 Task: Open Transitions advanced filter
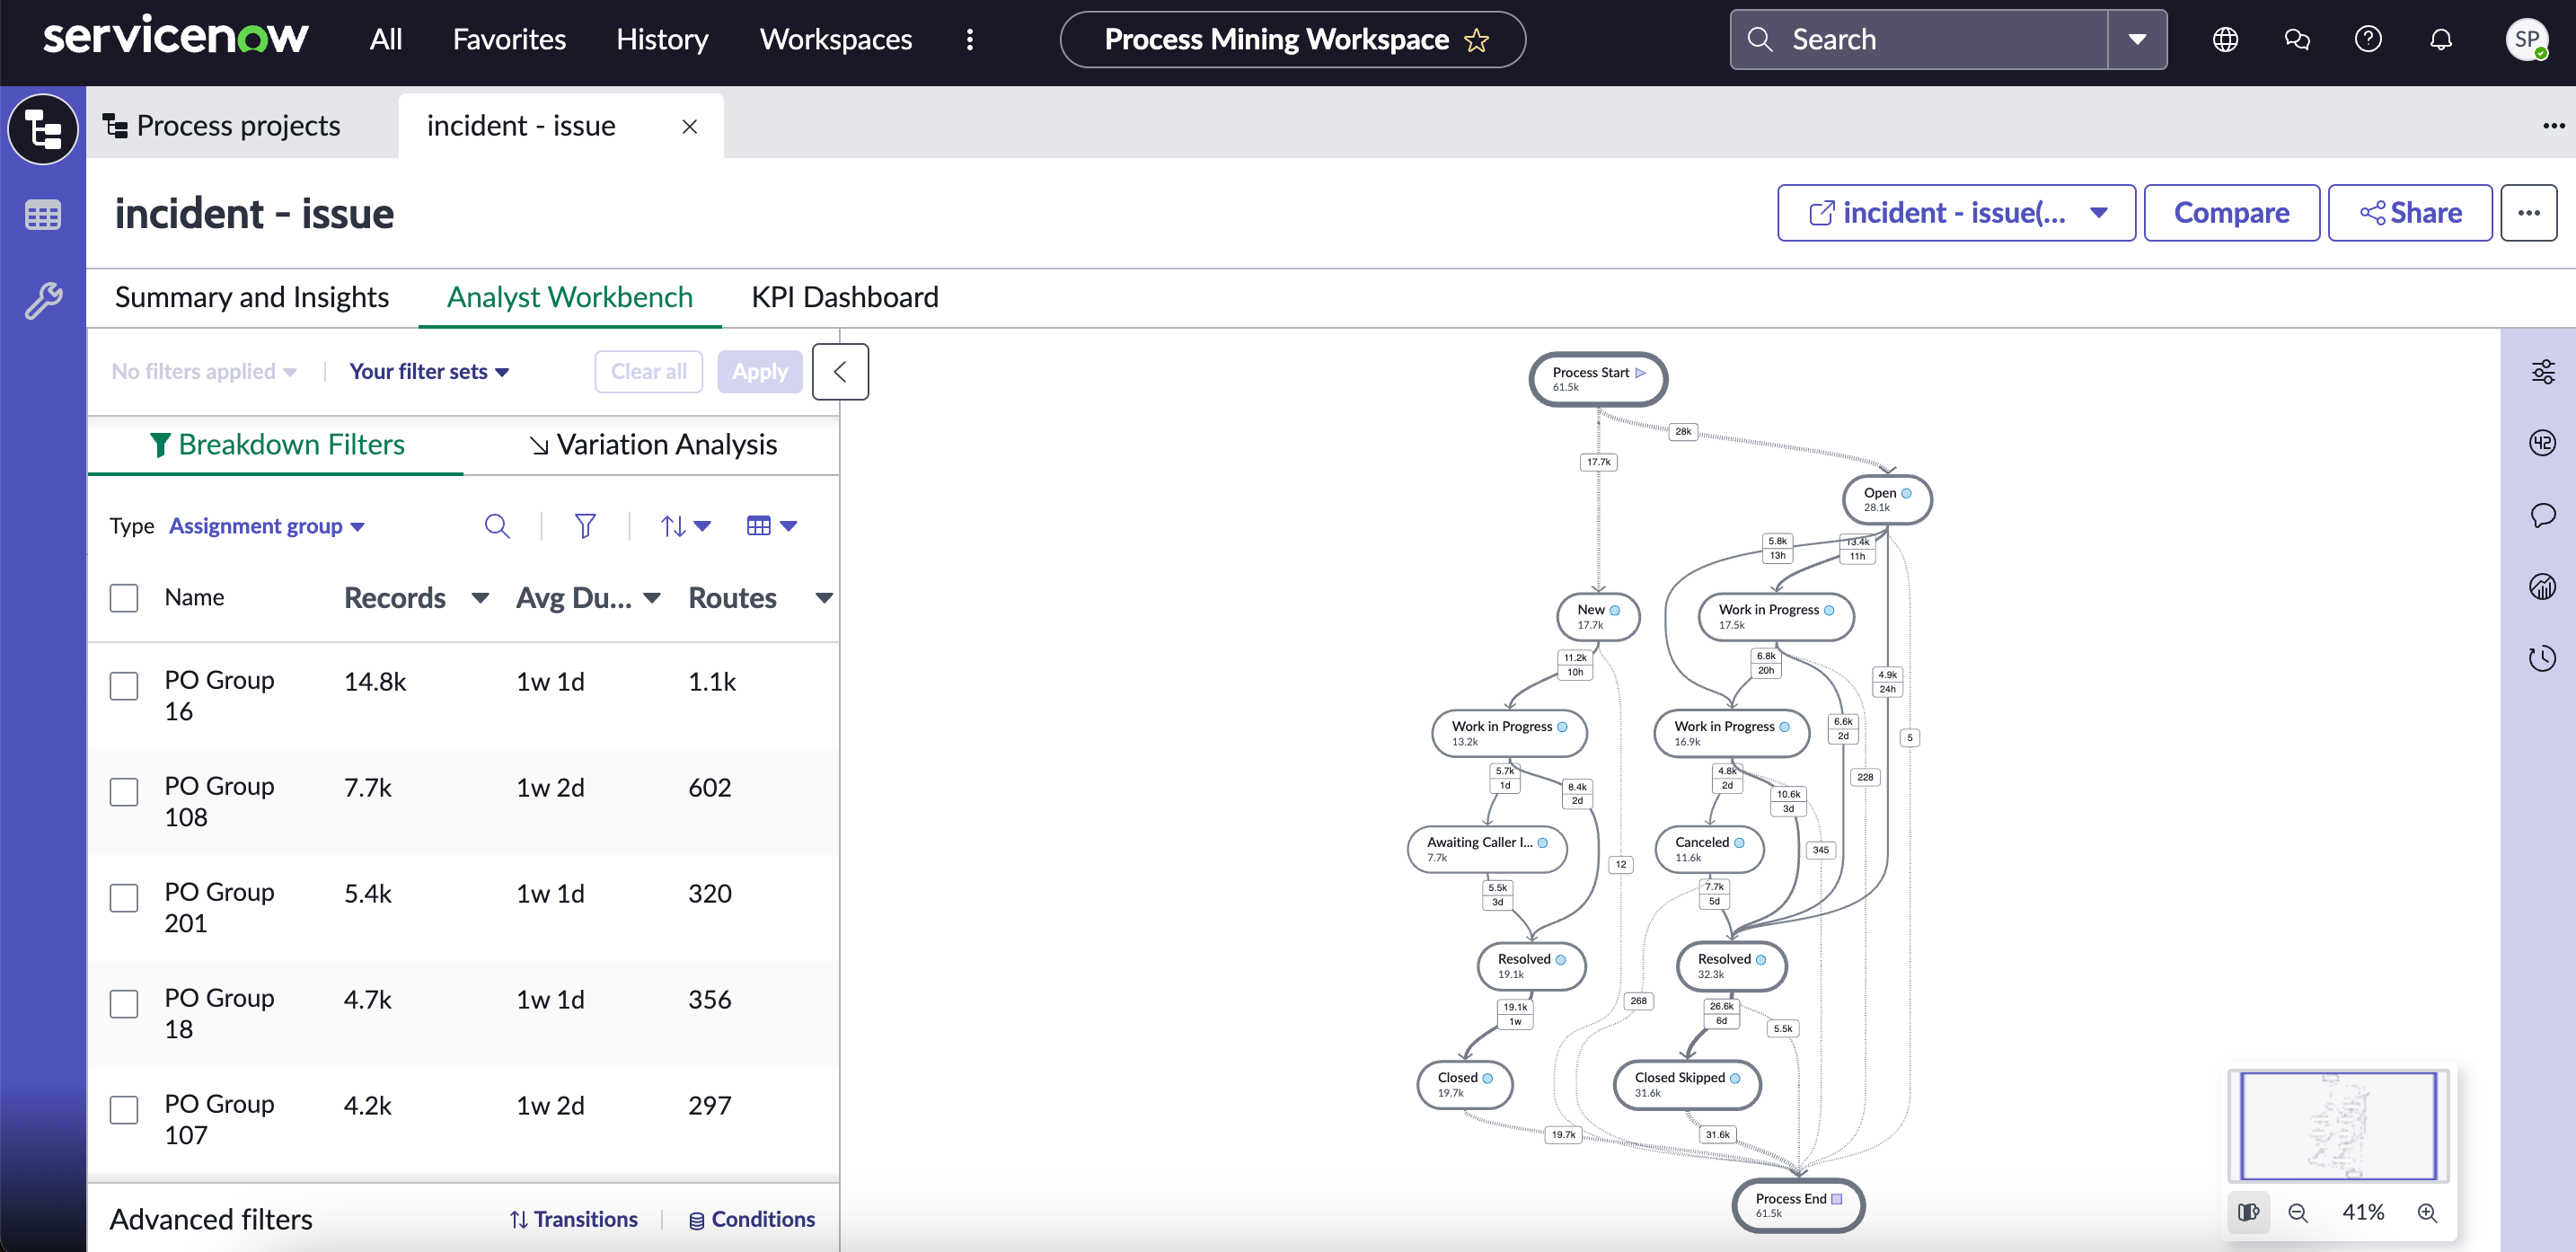(x=574, y=1220)
